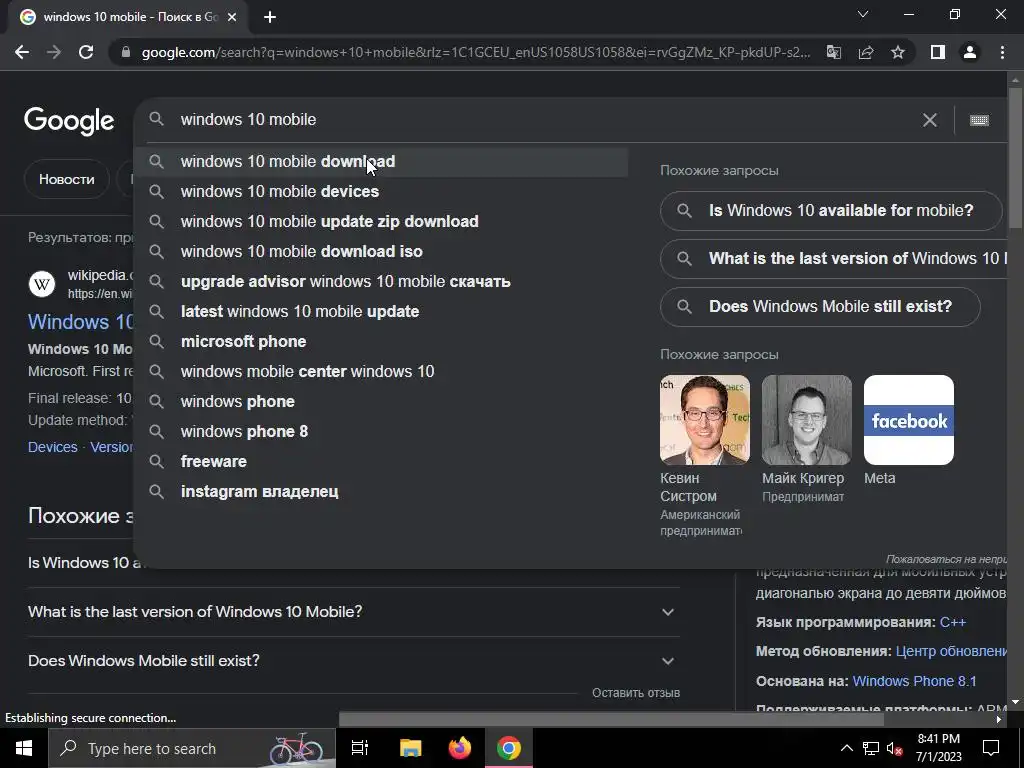Open the Chrome side panel icon

pos(938,52)
